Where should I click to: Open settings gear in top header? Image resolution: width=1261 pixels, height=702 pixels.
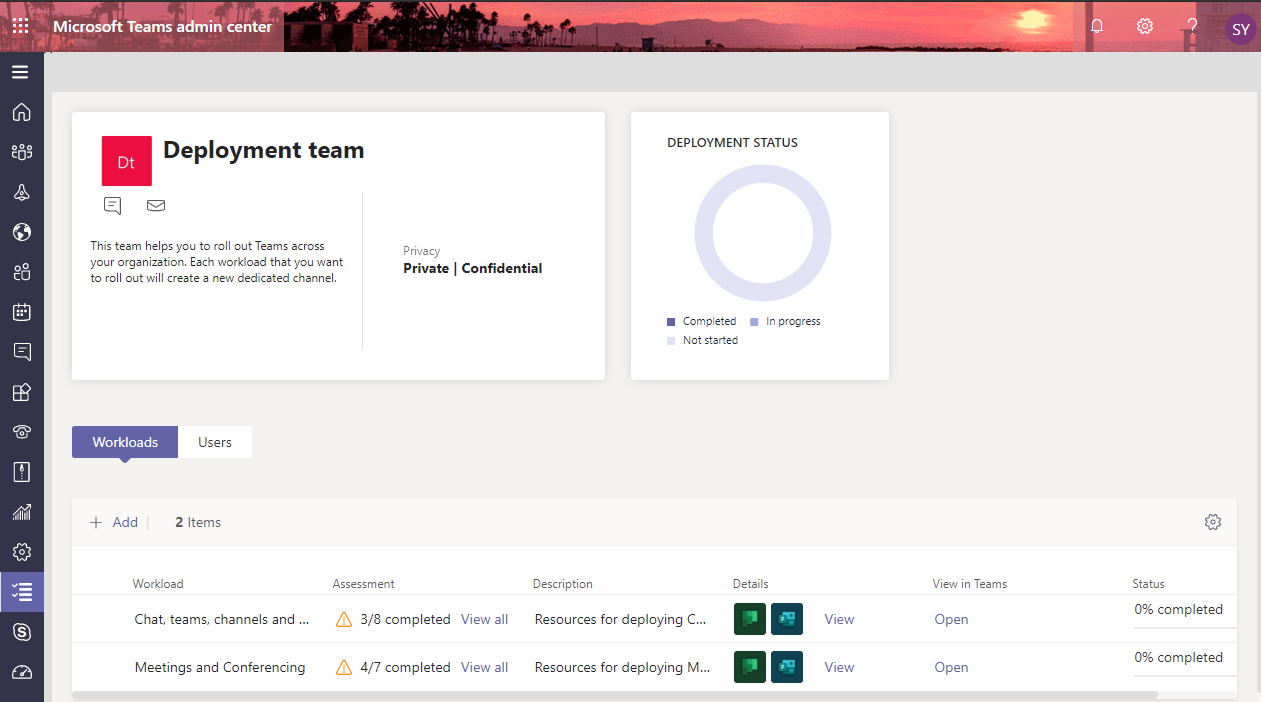[1145, 26]
